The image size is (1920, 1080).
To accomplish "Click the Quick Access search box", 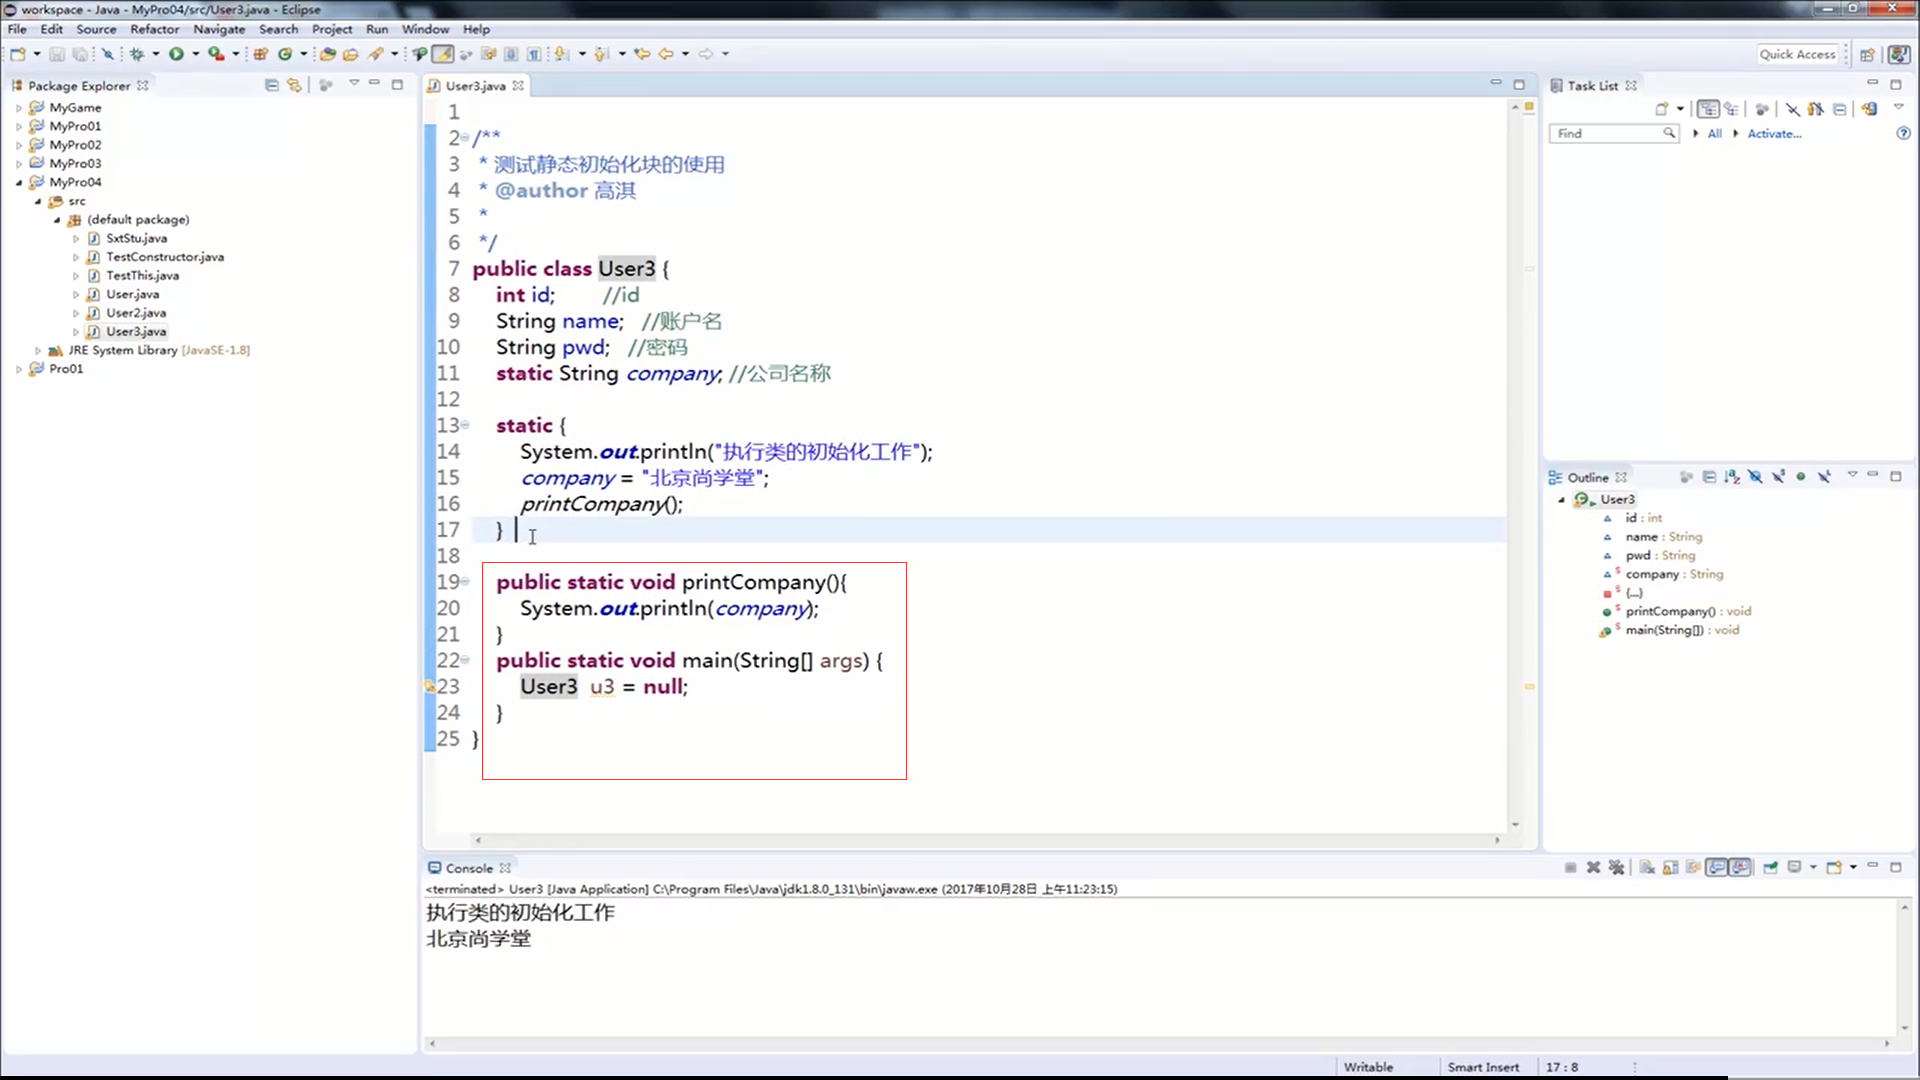I will [x=1798, y=54].
